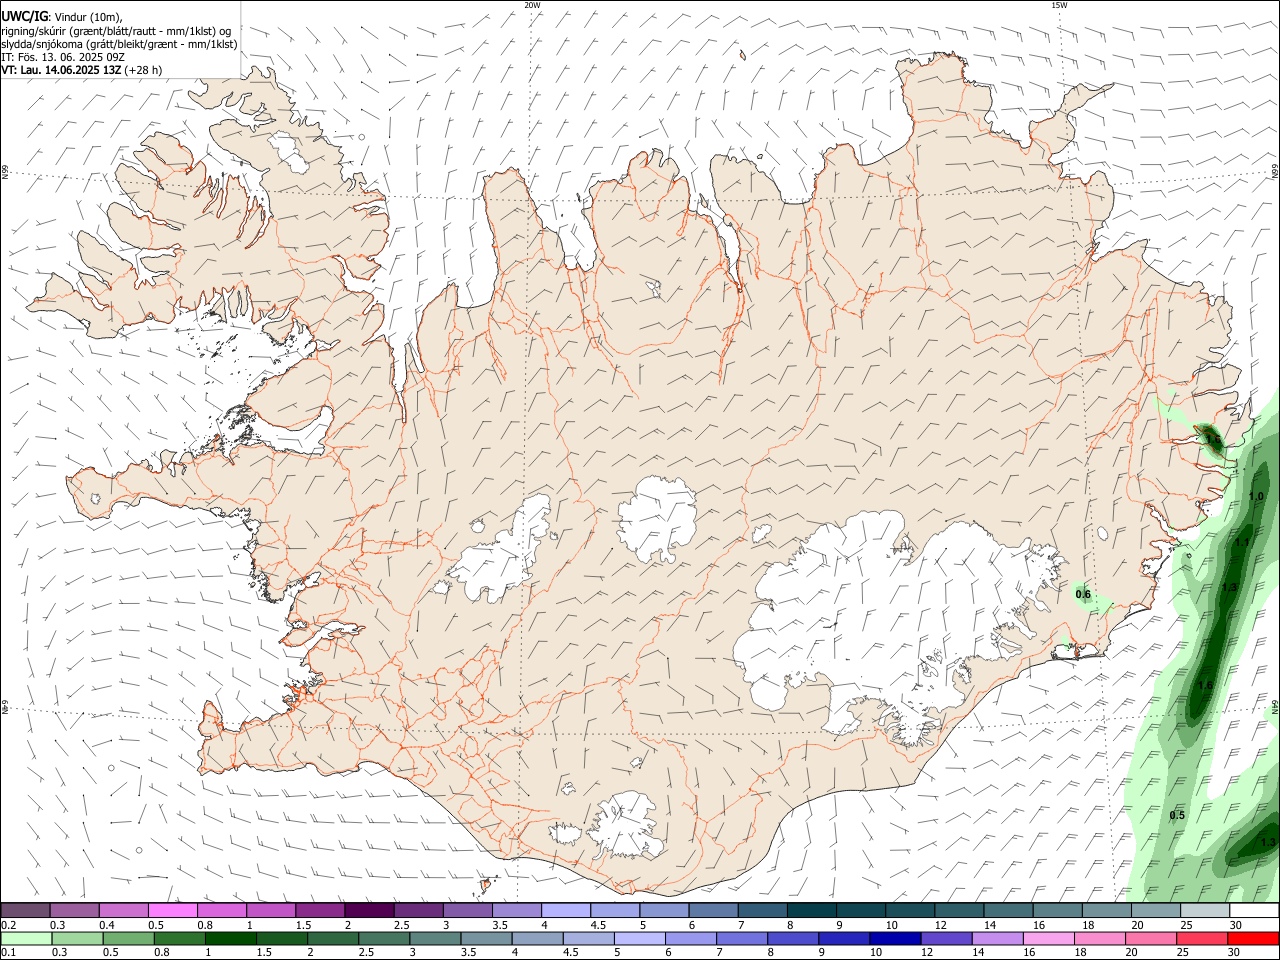
Task: Click the 'IT: Fös. 13. 06. 2025 09Z' line
Action: click(63, 57)
